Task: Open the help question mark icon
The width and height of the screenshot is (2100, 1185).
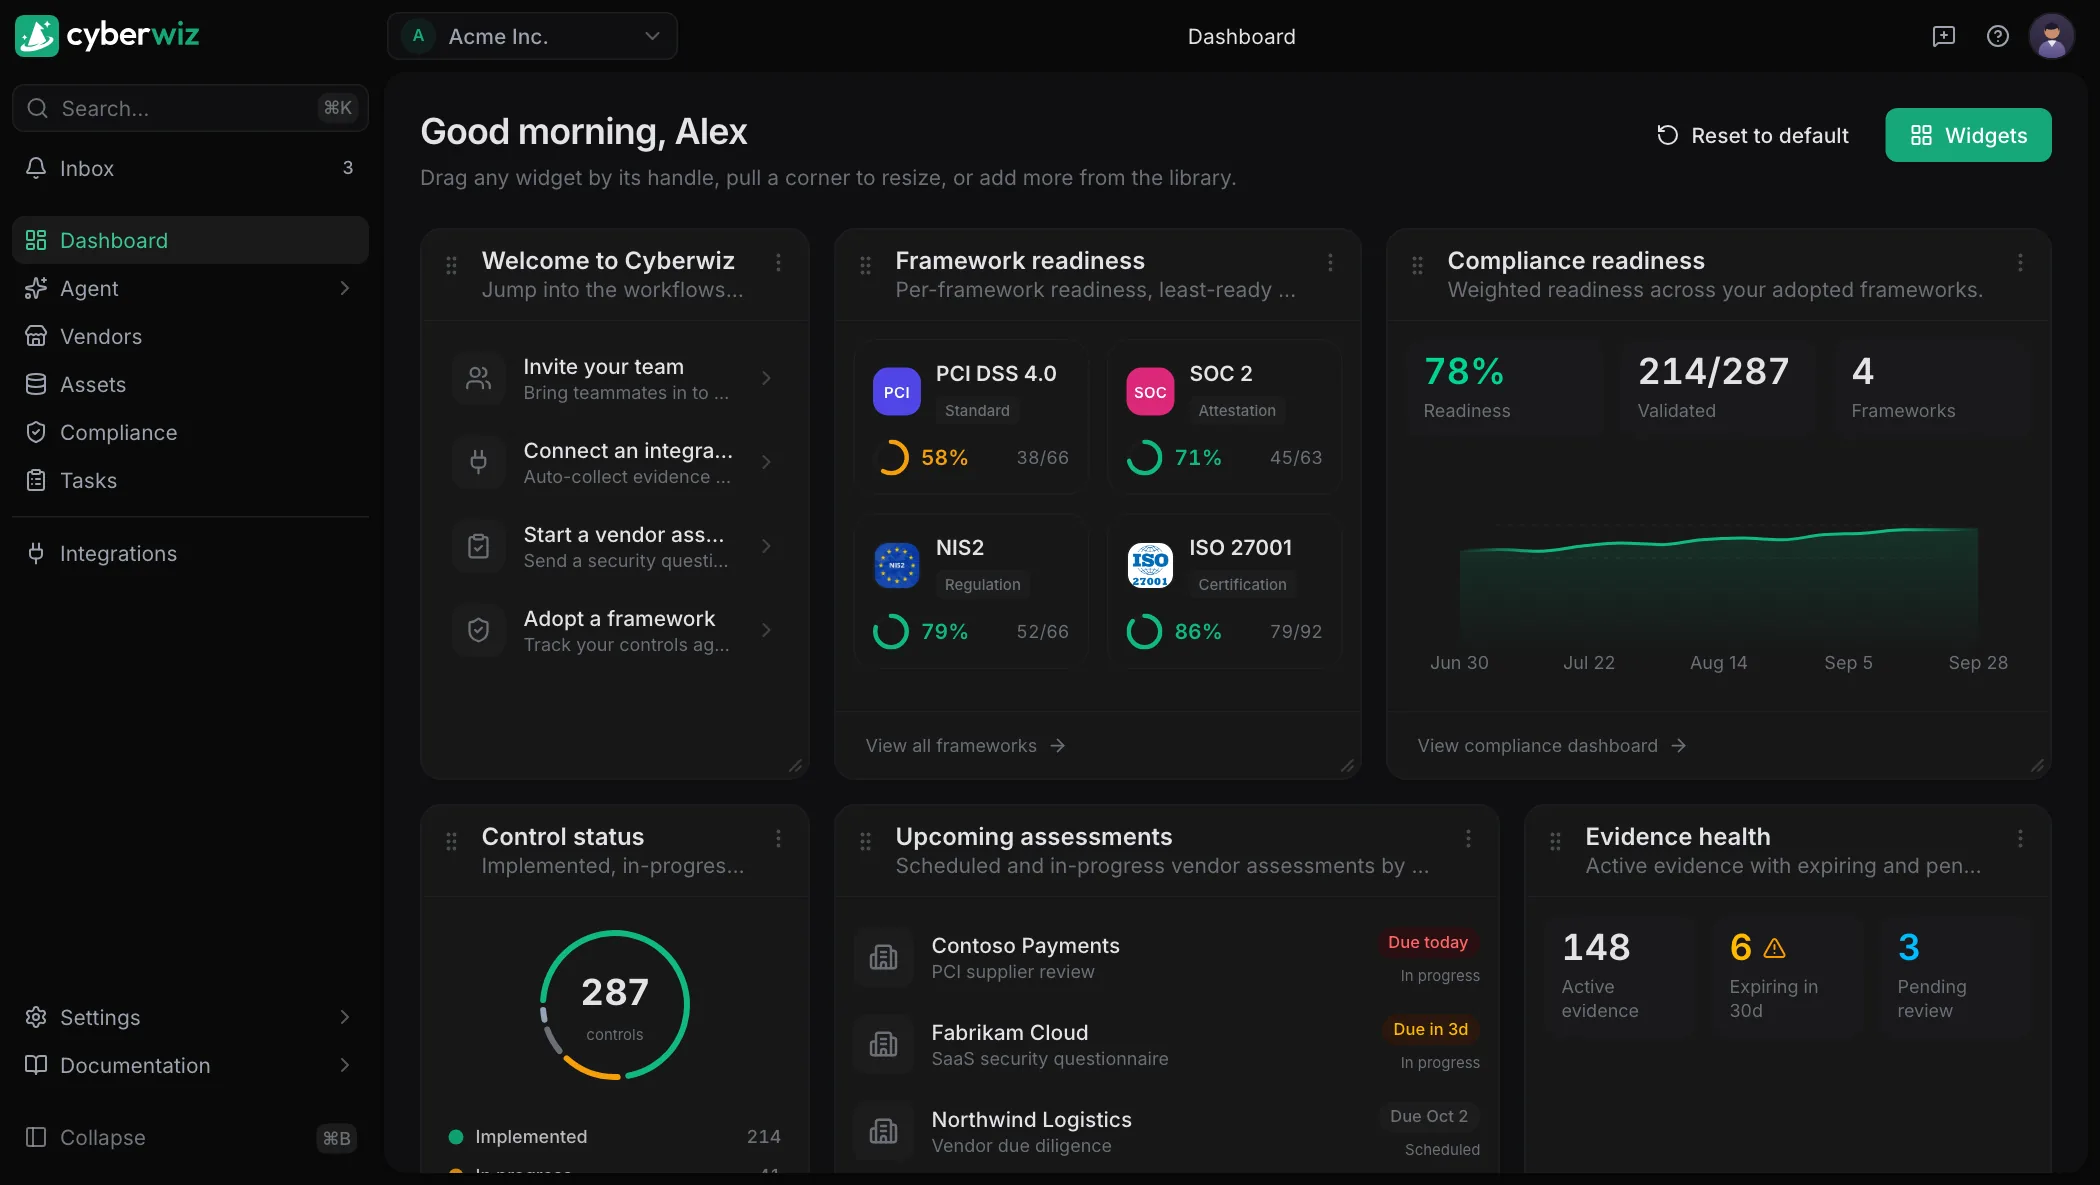Action: click(1997, 37)
